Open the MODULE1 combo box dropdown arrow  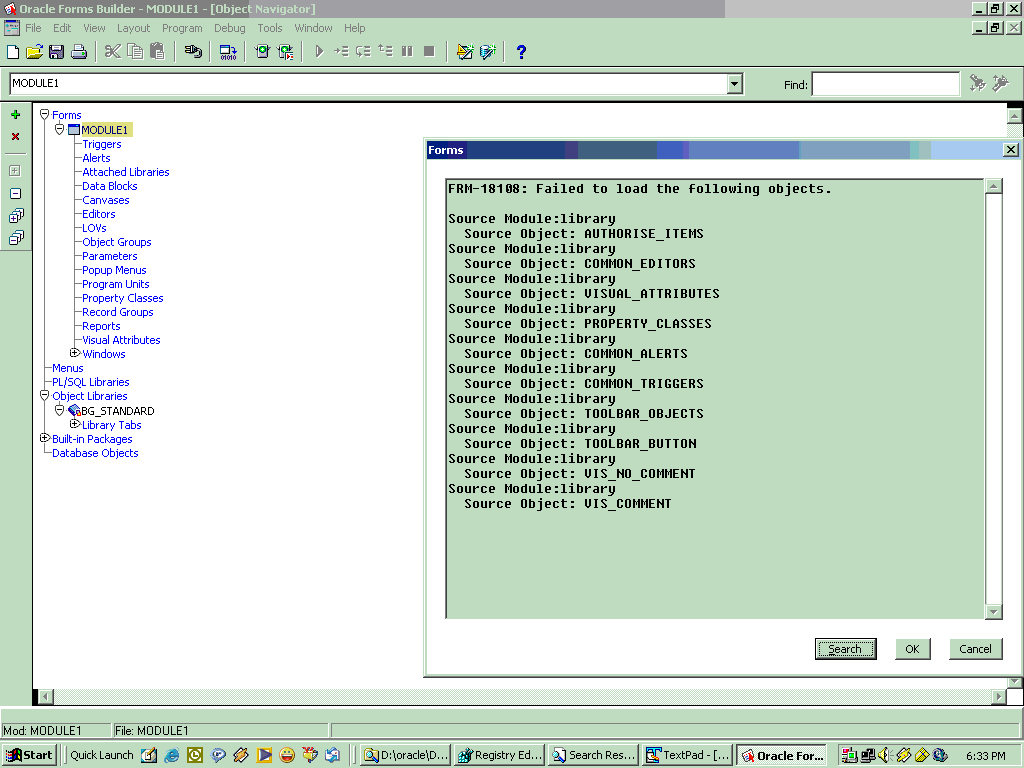click(x=735, y=84)
